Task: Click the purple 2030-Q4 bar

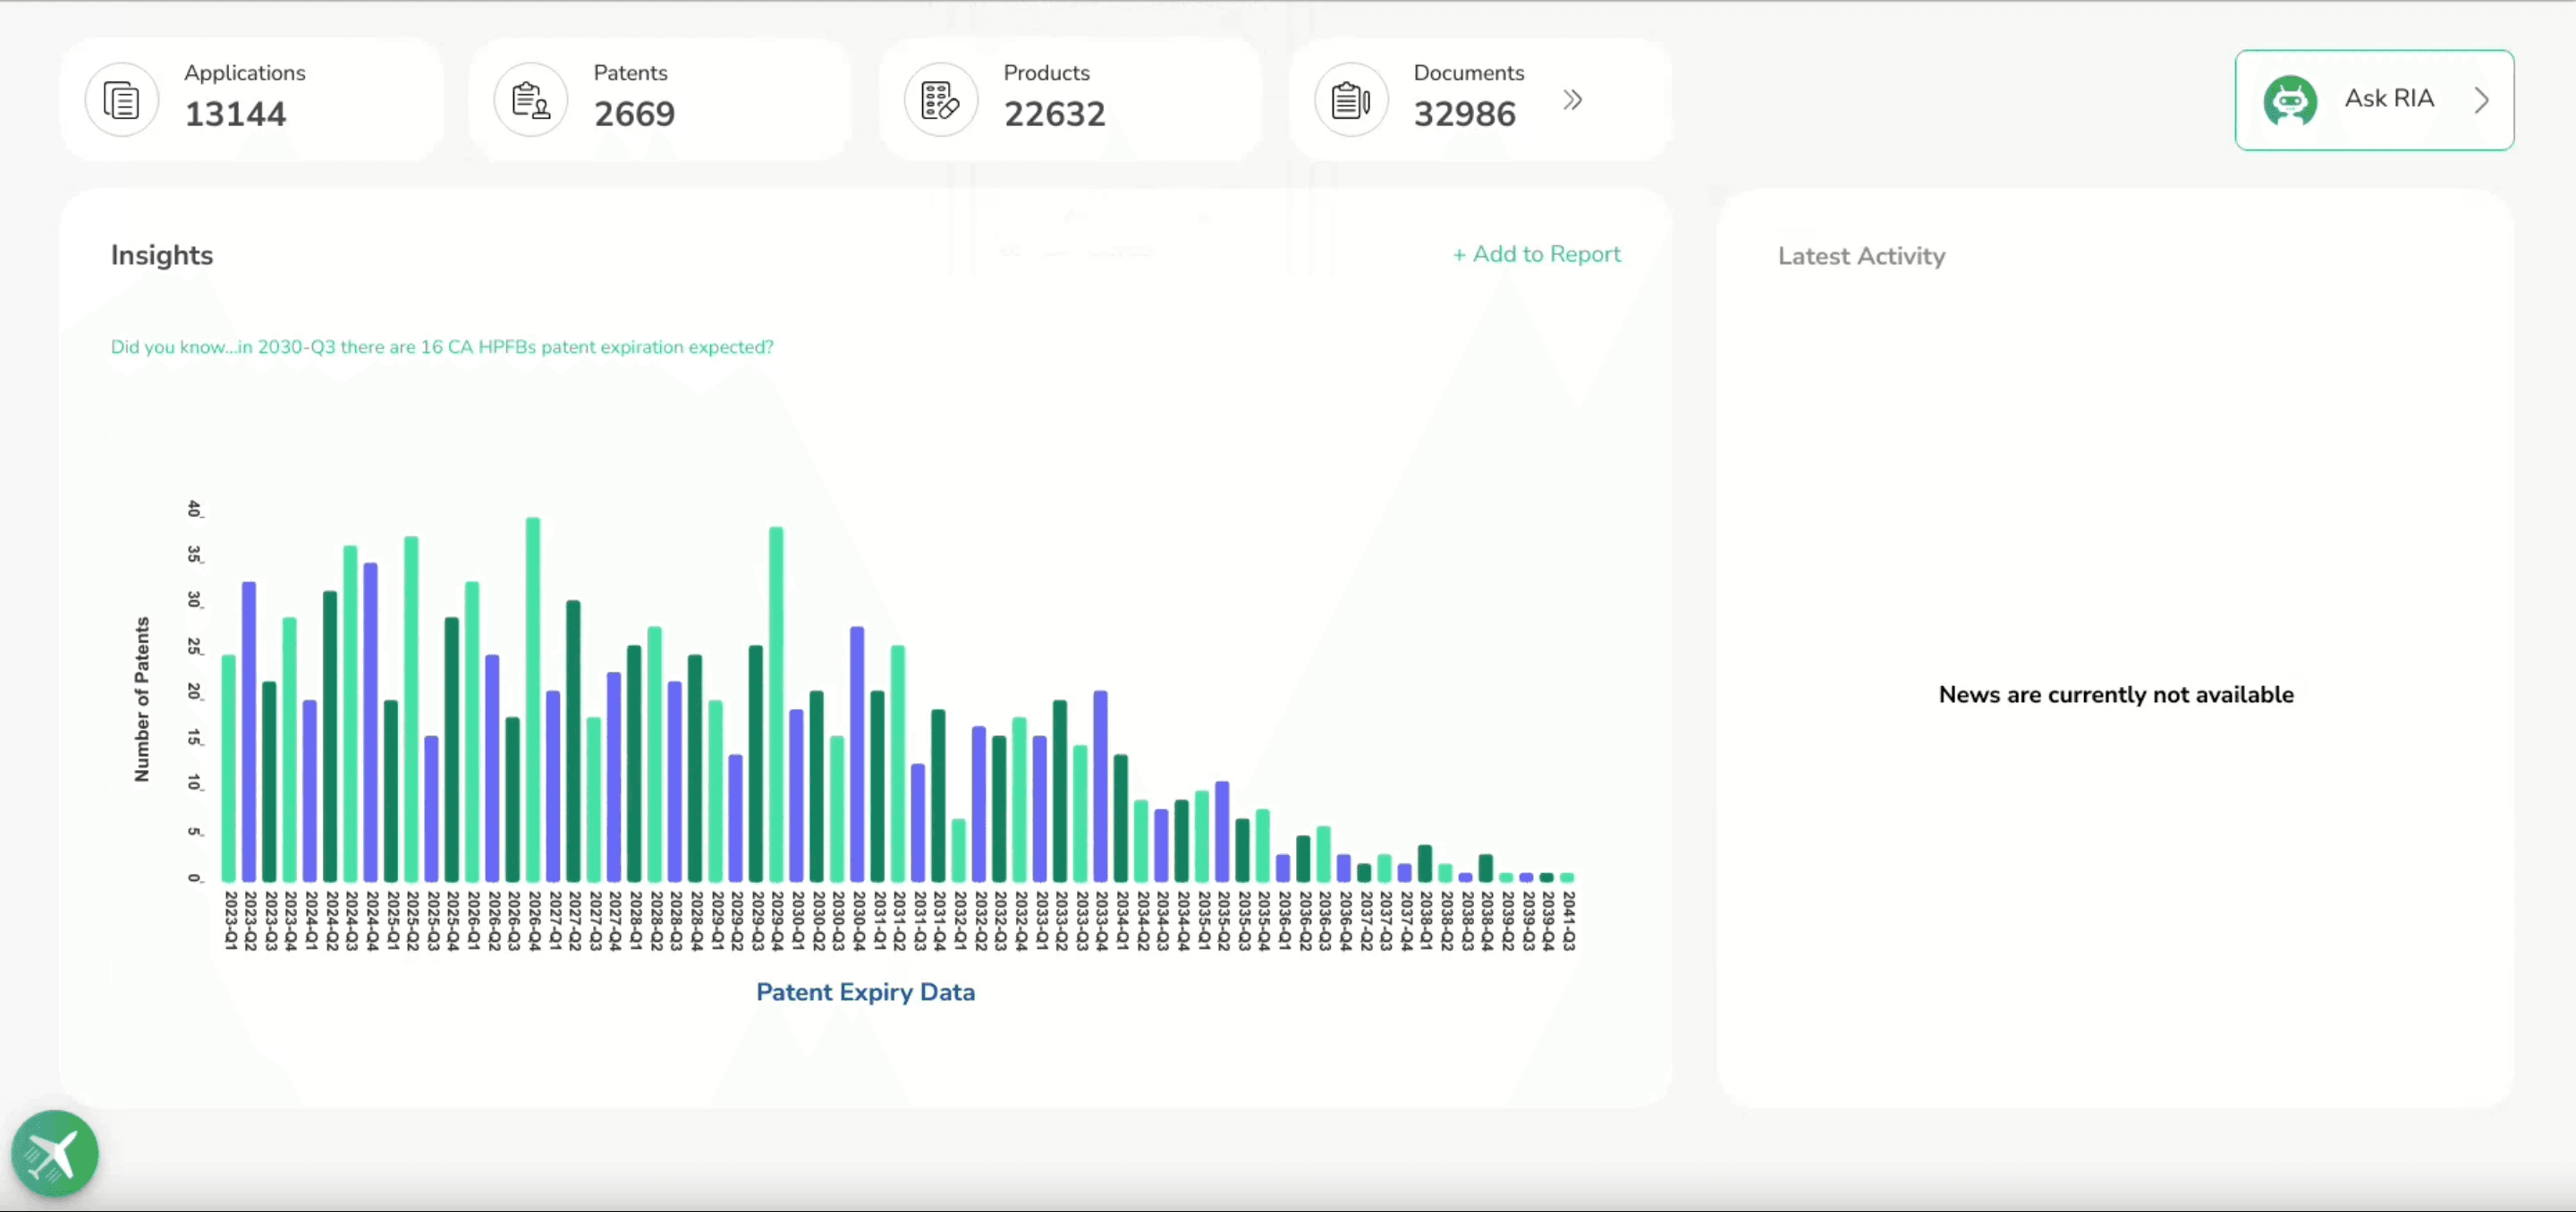Action: 857,755
